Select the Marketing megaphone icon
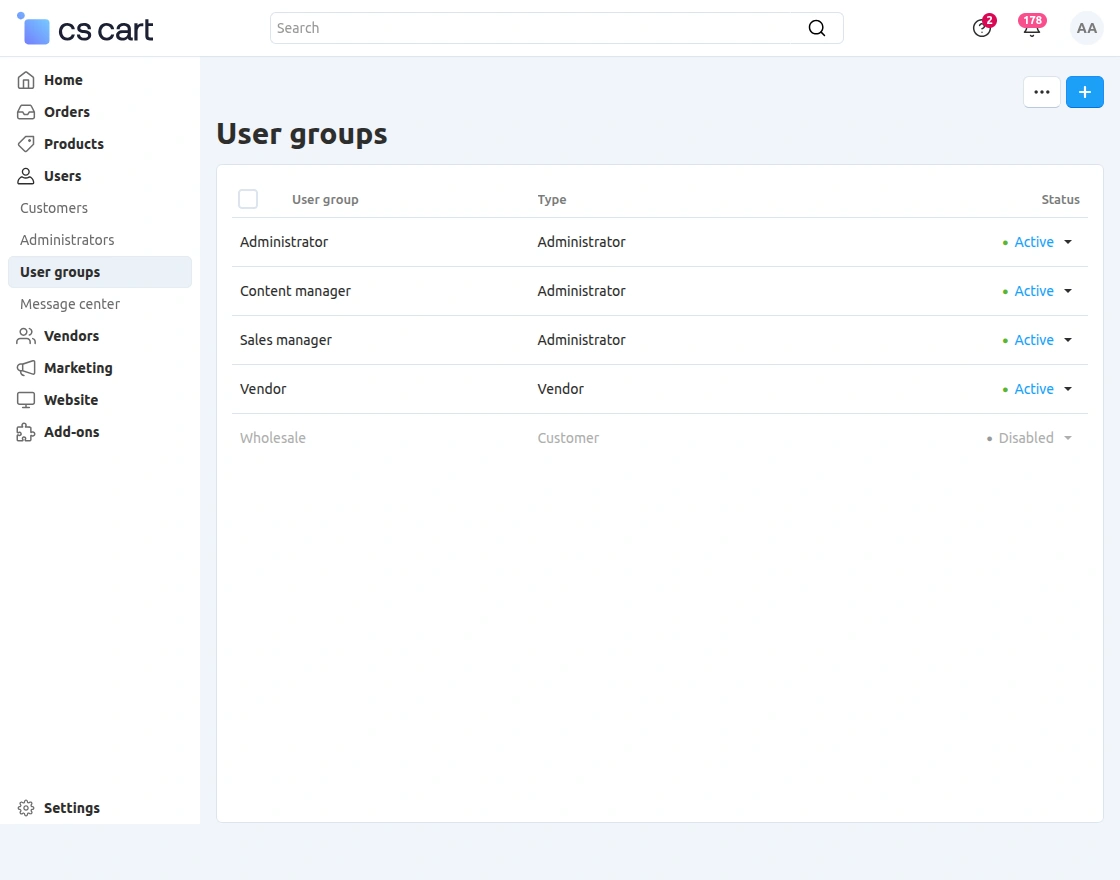 (x=24, y=368)
